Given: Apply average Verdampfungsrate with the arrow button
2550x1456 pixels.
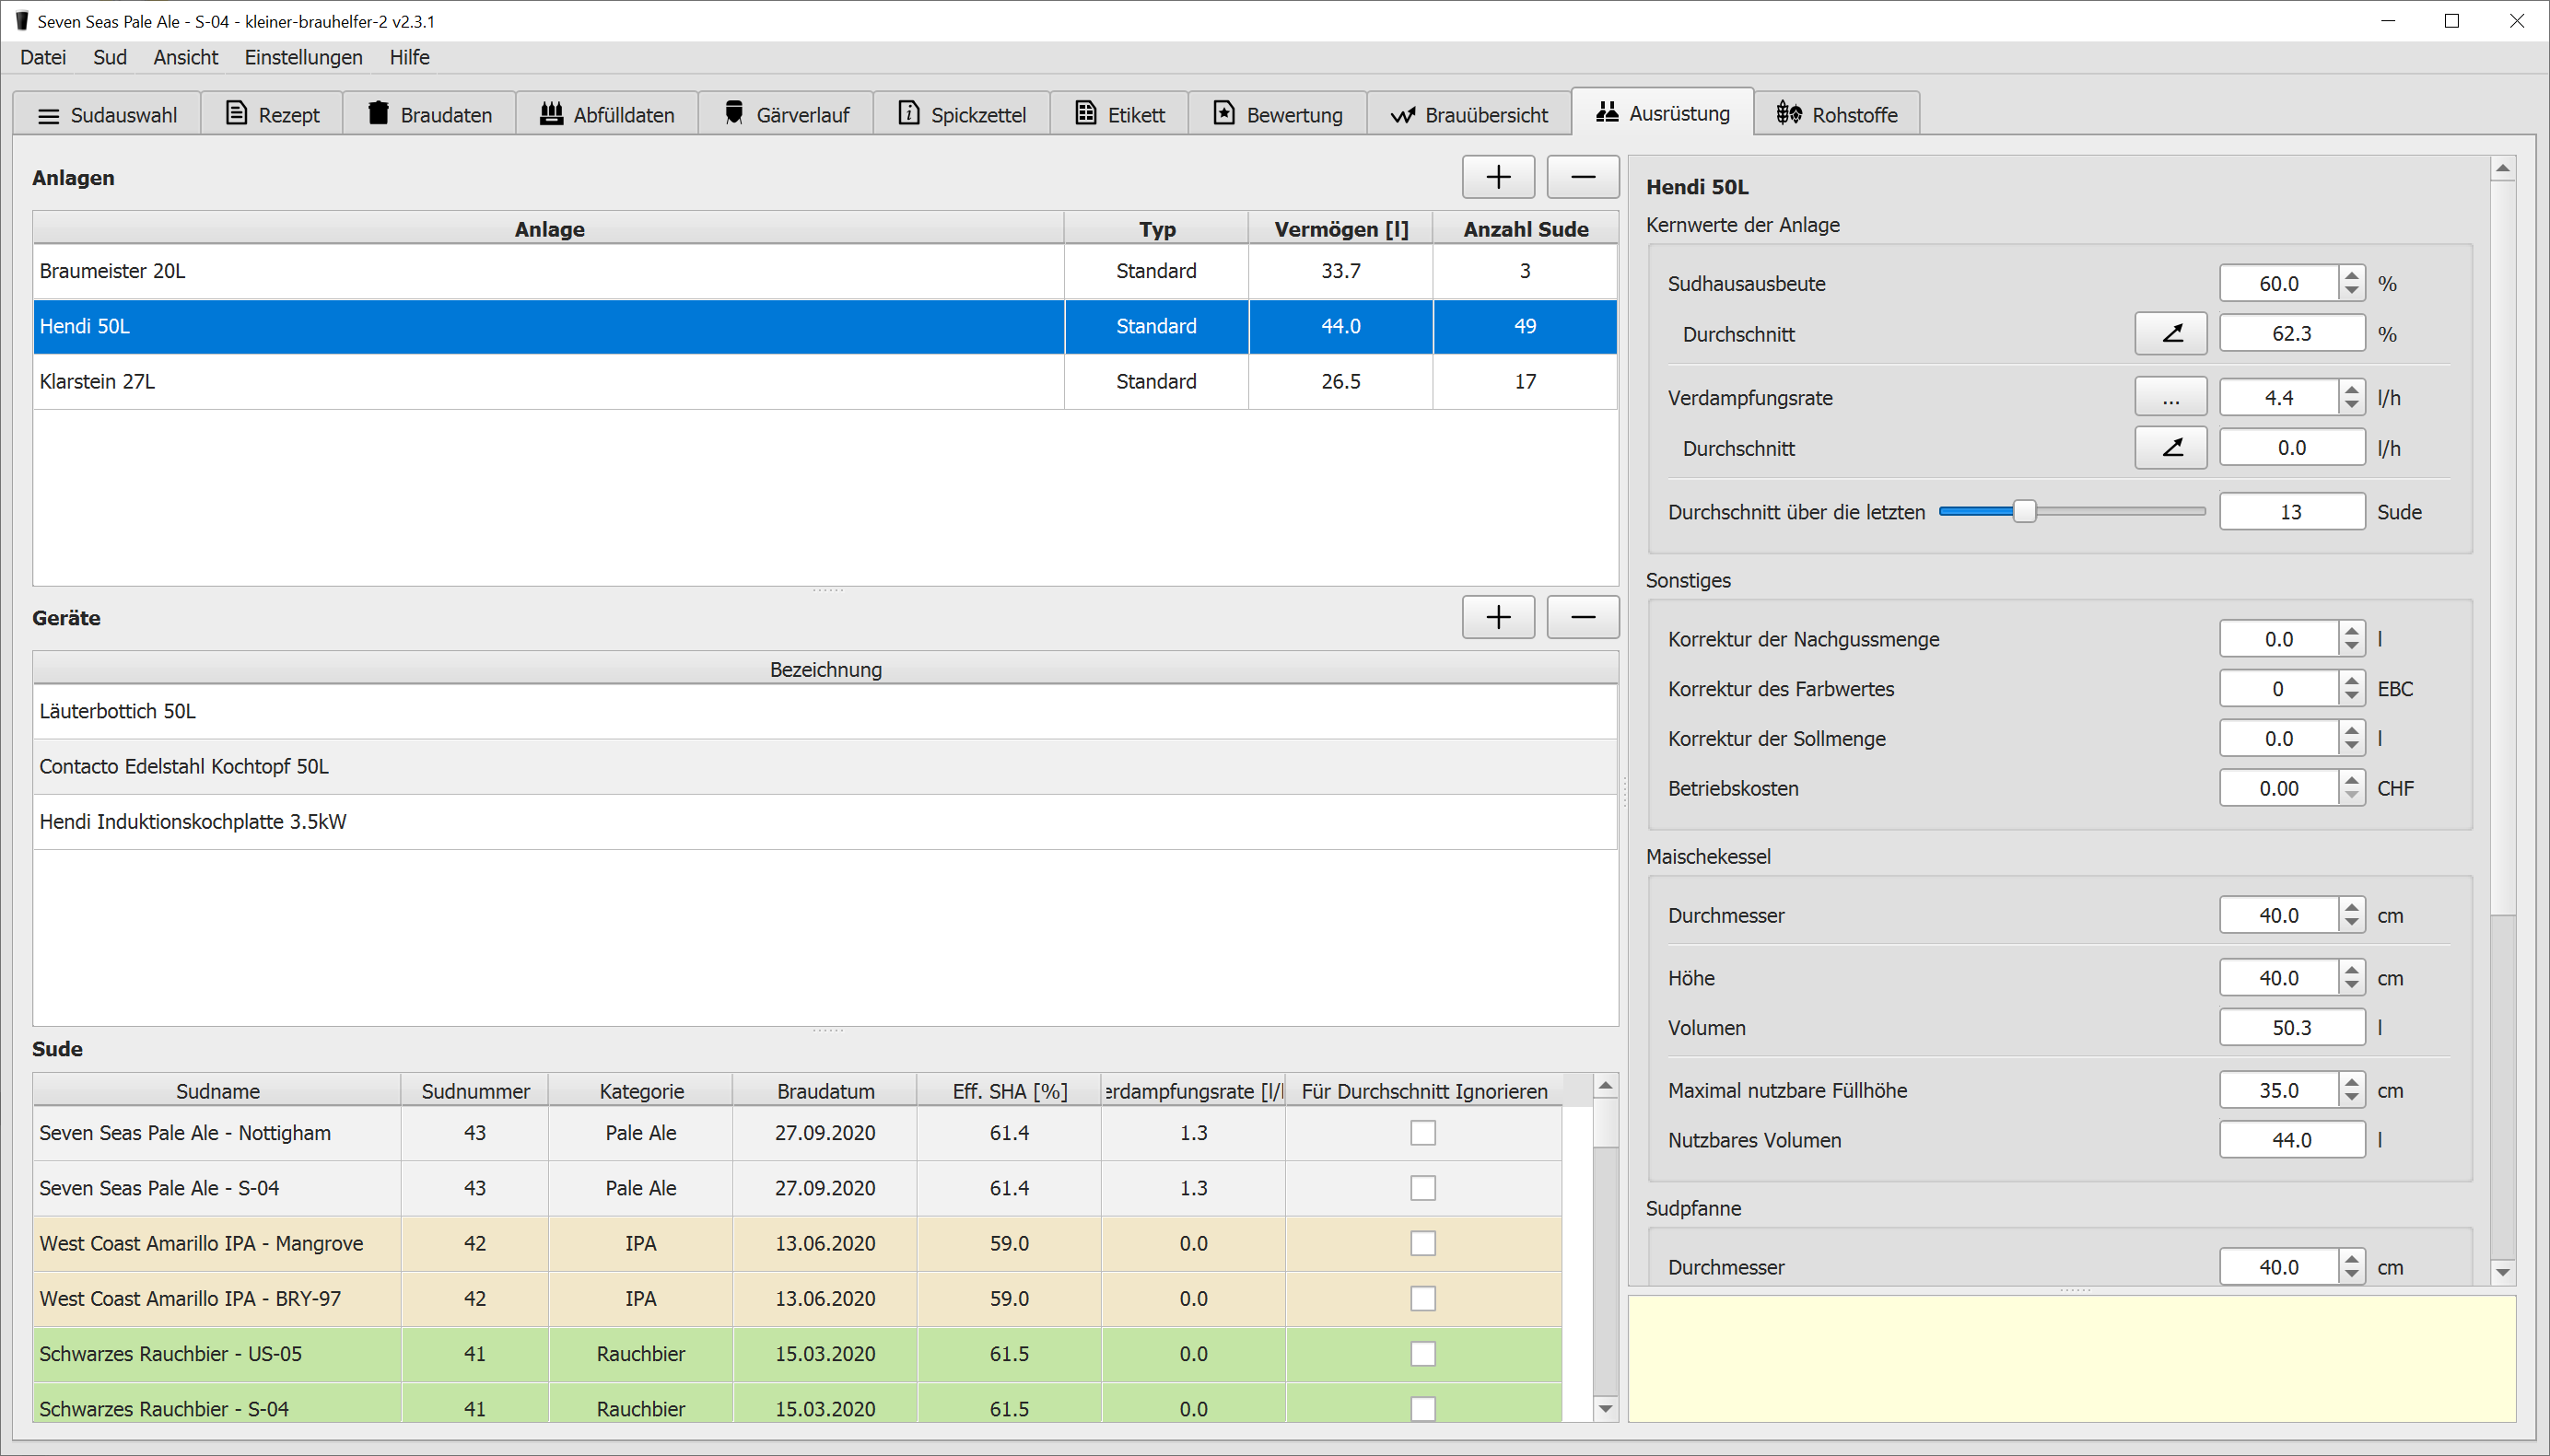Looking at the screenshot, I should (2170, 448).
